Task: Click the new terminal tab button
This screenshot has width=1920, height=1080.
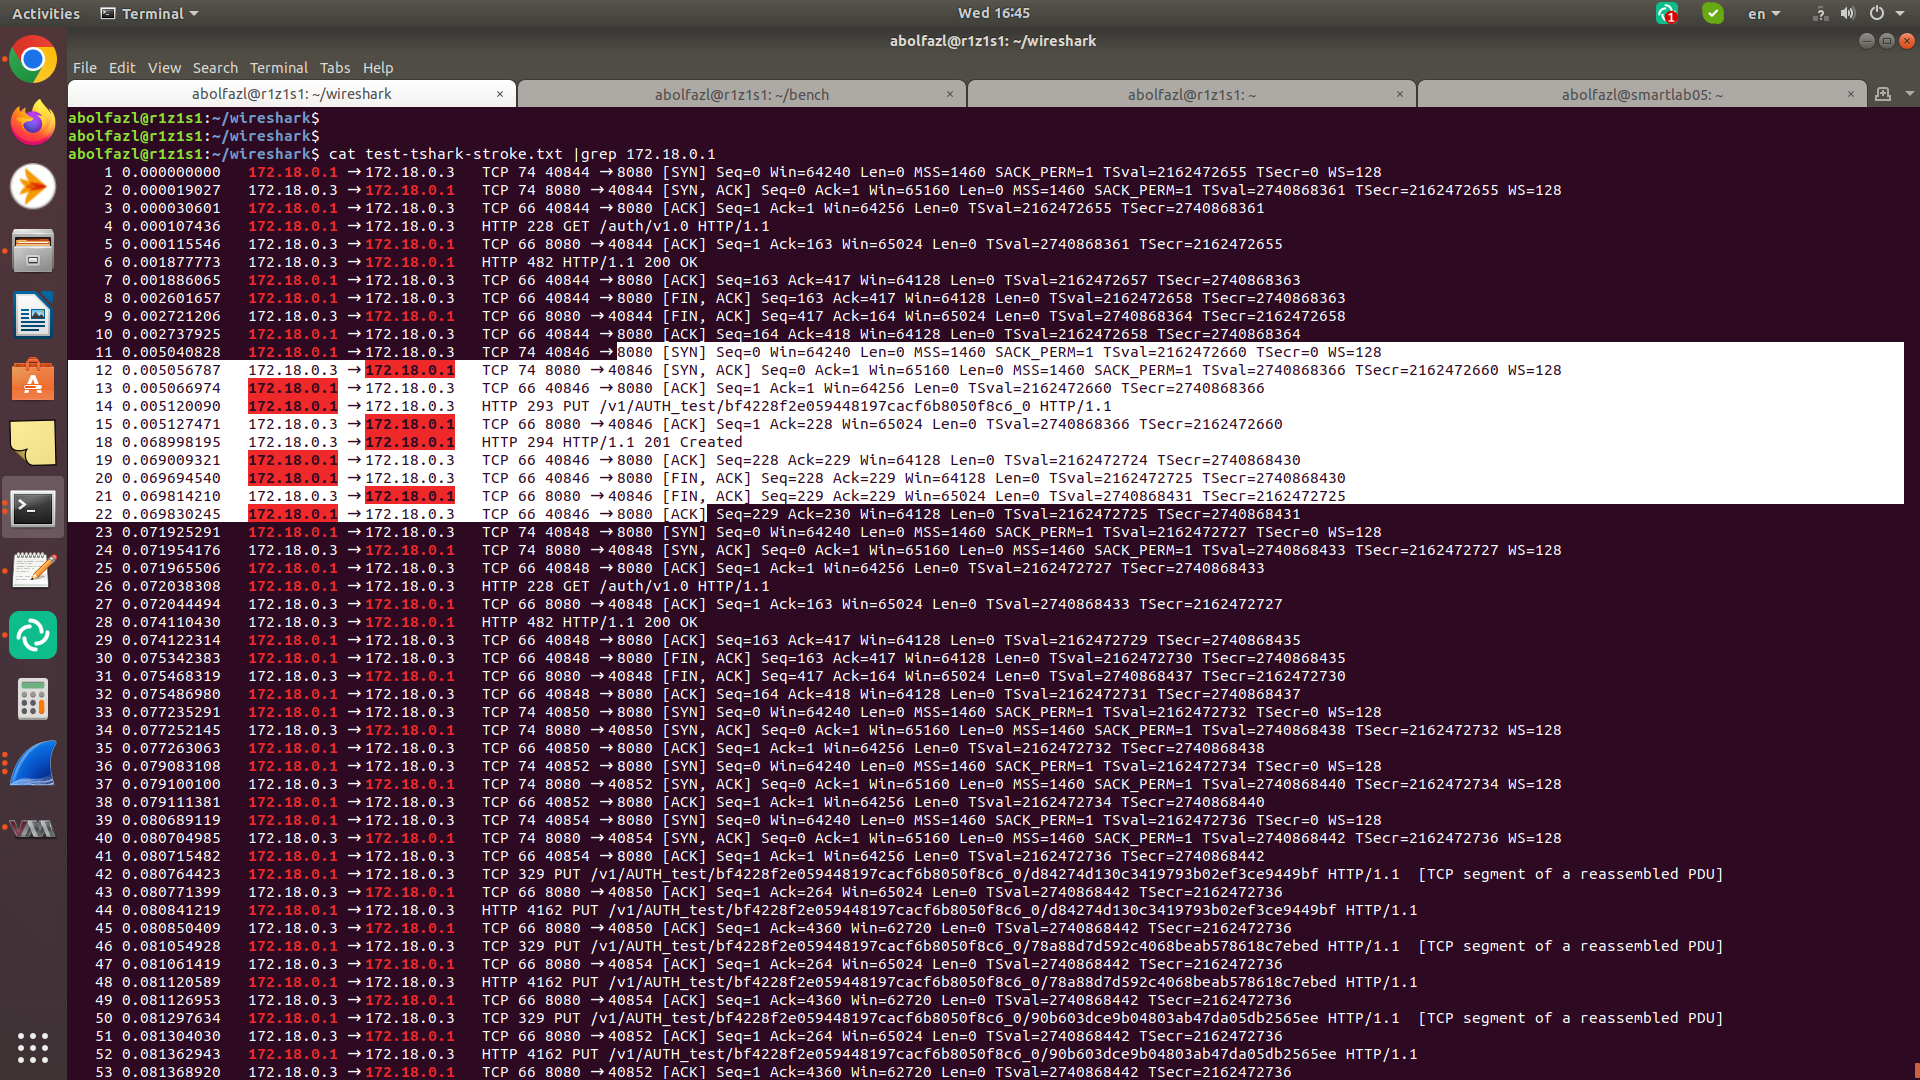Action: [x=1883, y=94]
